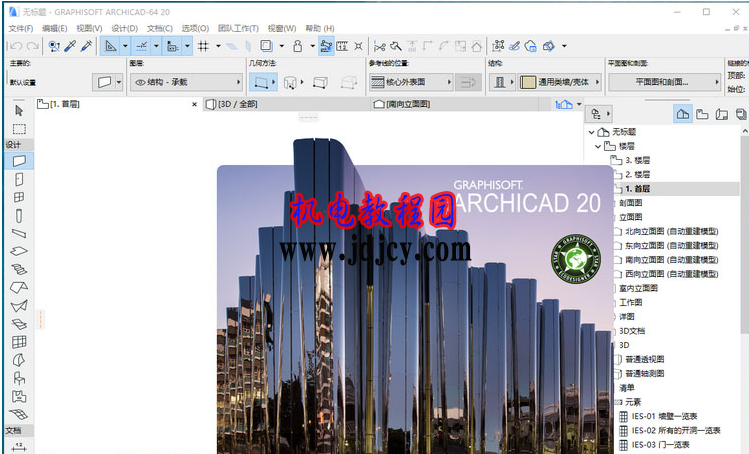This screenshot has width=749, height=454.
Task: Toggle Guide Lines button in toolbar
Action: [111, 46]
